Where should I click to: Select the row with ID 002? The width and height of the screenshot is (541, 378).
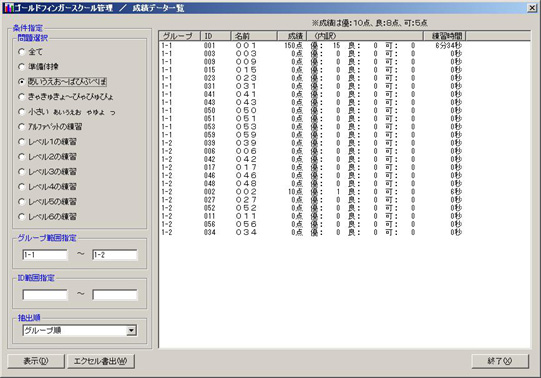pyautogui.click(x=312, y=192)
